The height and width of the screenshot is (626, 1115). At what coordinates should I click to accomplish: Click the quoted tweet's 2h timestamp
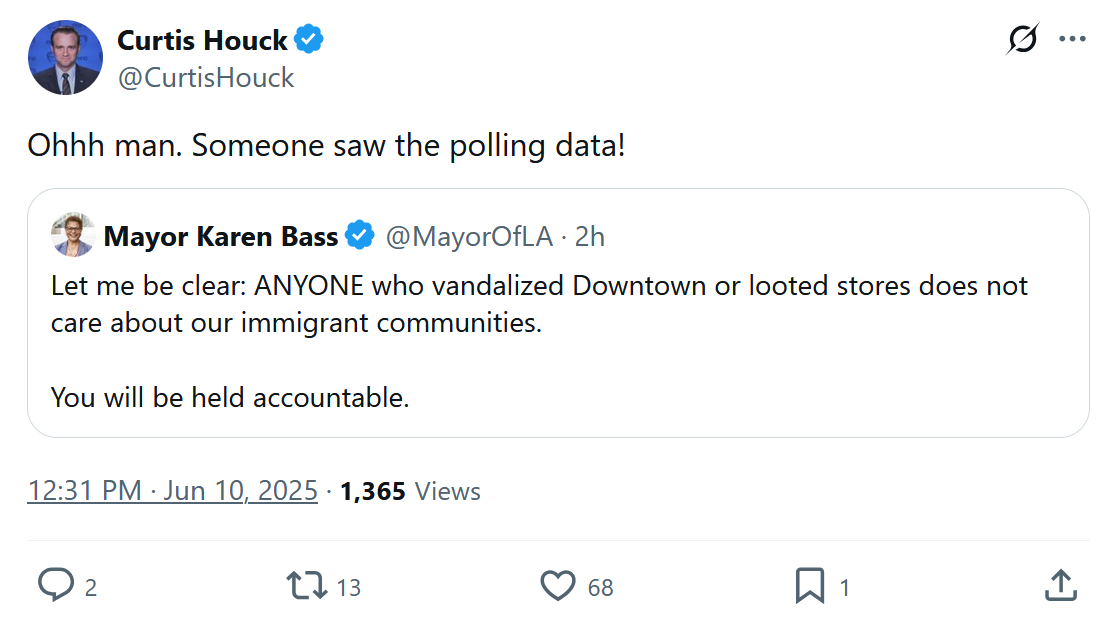tap(590, 236)
